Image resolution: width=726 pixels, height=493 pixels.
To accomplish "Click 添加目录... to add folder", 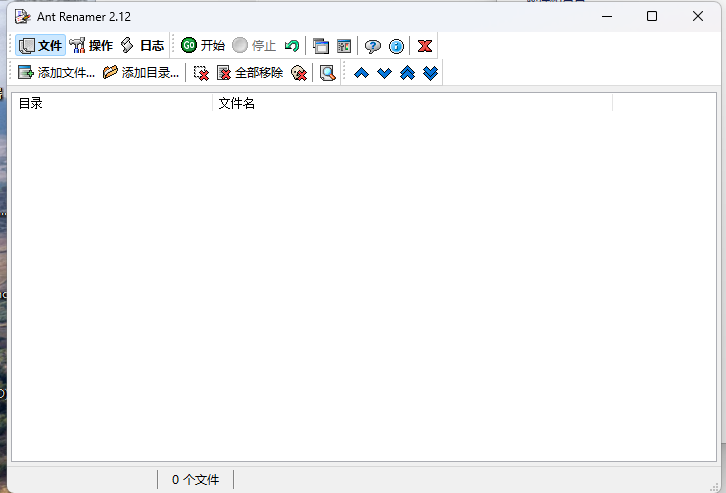I will tap(141, 73).
